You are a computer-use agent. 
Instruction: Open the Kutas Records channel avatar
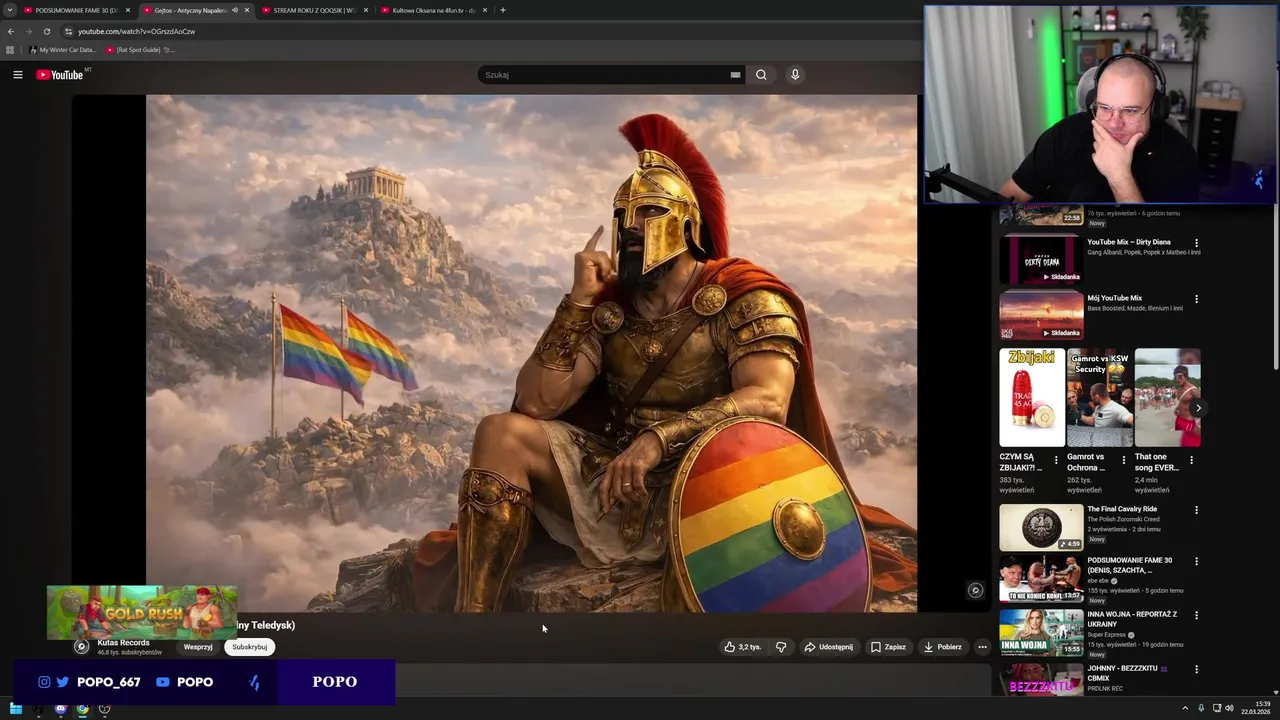82,647
